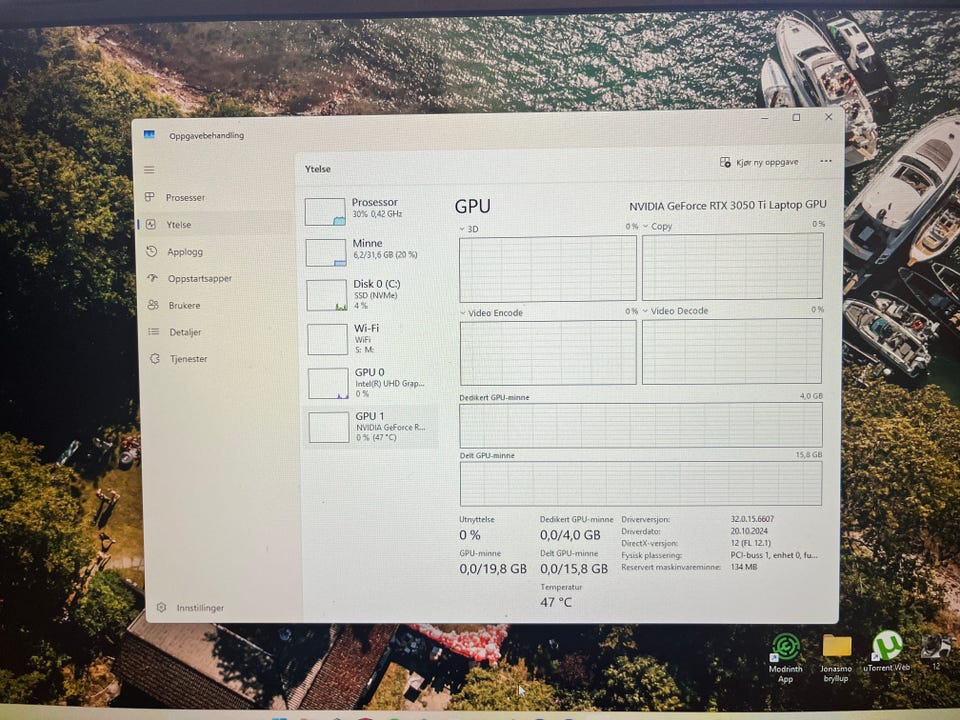Image resolution: width=960 pixels, height=720 pixels.
Task: Click the Video Encode usage graph
Action: coord(548,353)
